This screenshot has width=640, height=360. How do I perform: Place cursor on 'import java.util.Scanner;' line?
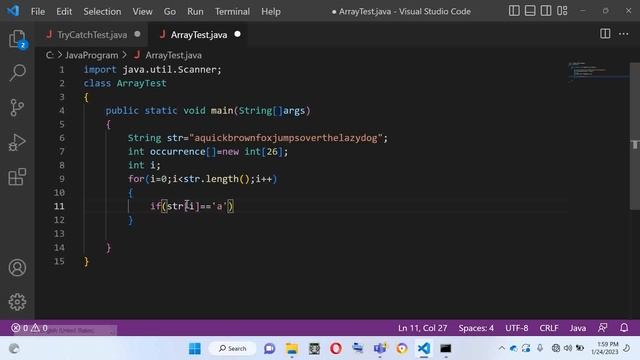tap(153, 70)
